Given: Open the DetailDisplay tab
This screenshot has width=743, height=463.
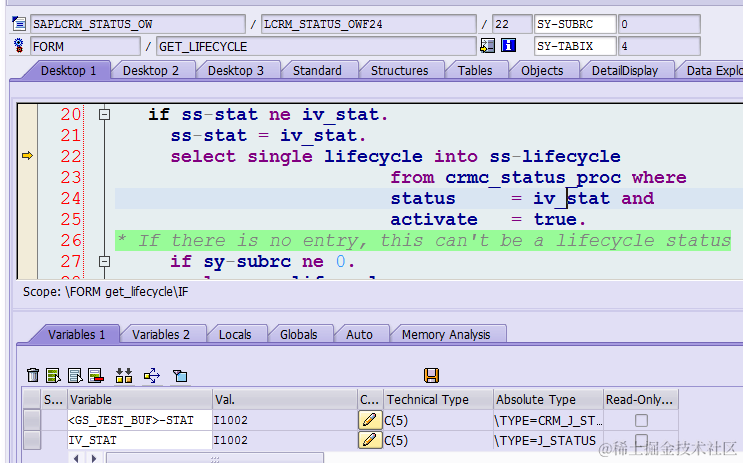Looking at the screenshot, I should 625,71.
